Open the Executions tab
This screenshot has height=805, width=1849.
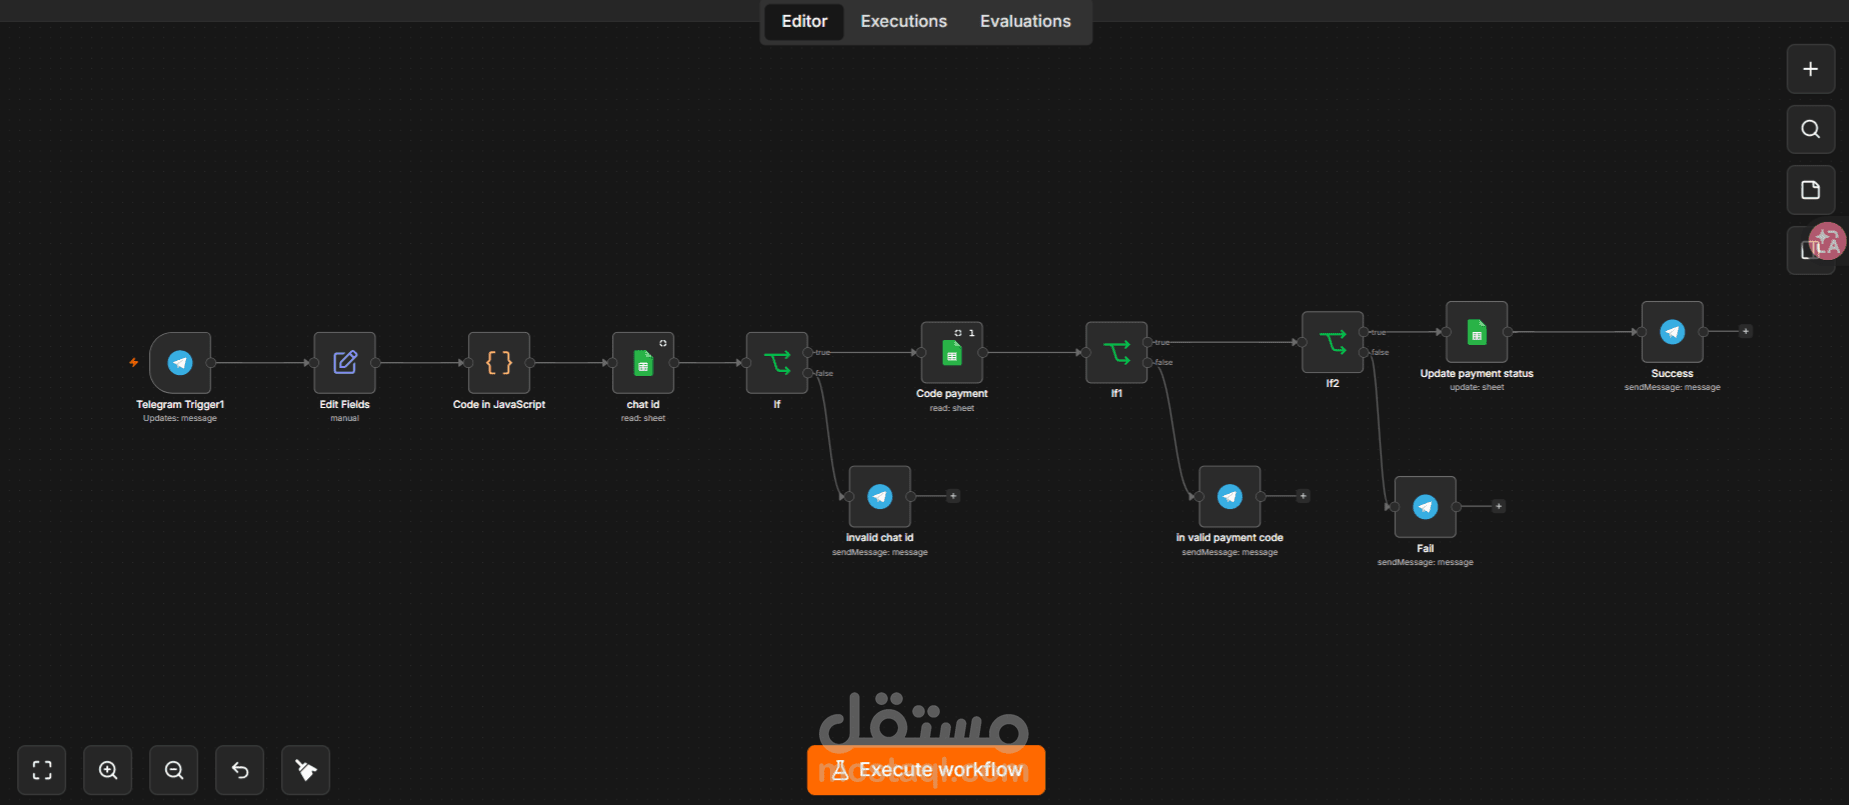[904, 21]
